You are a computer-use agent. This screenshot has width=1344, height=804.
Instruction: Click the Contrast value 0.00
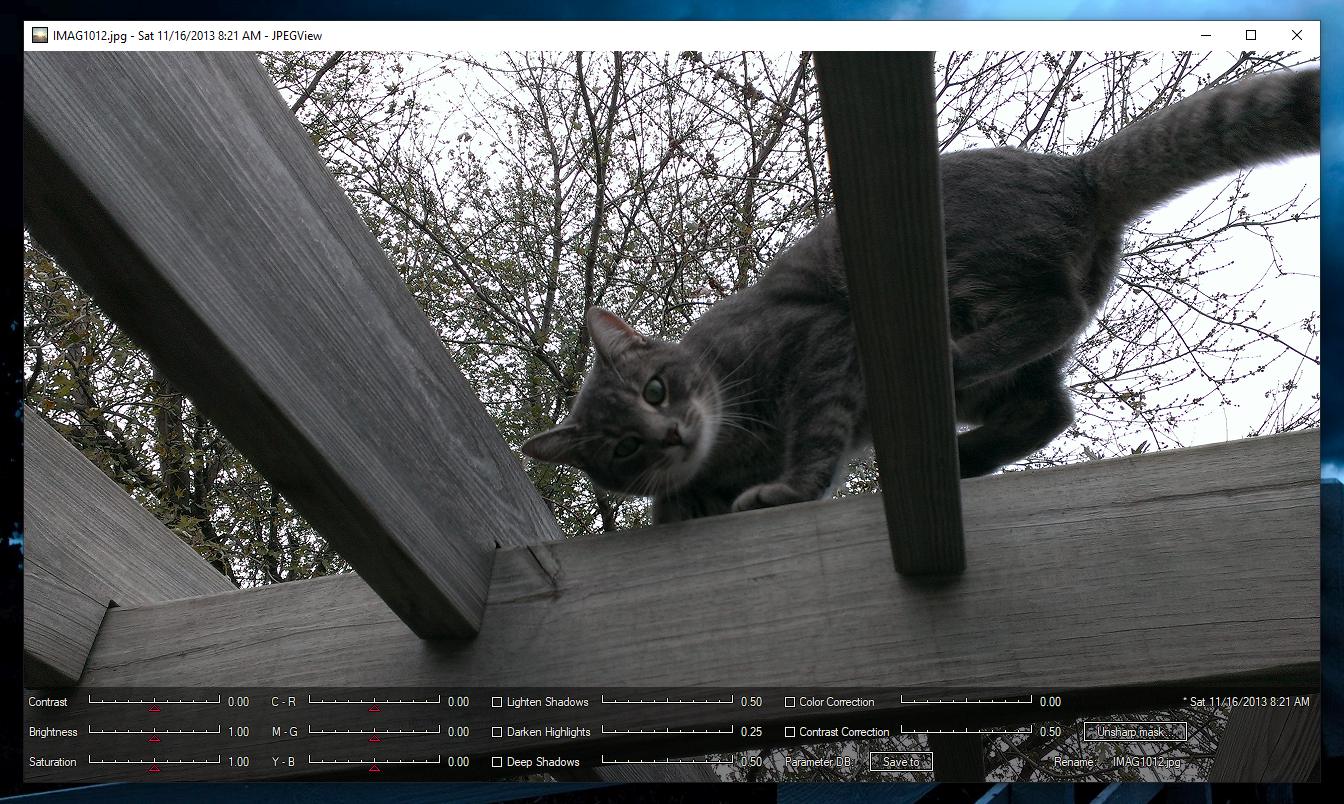pos(238,702)
